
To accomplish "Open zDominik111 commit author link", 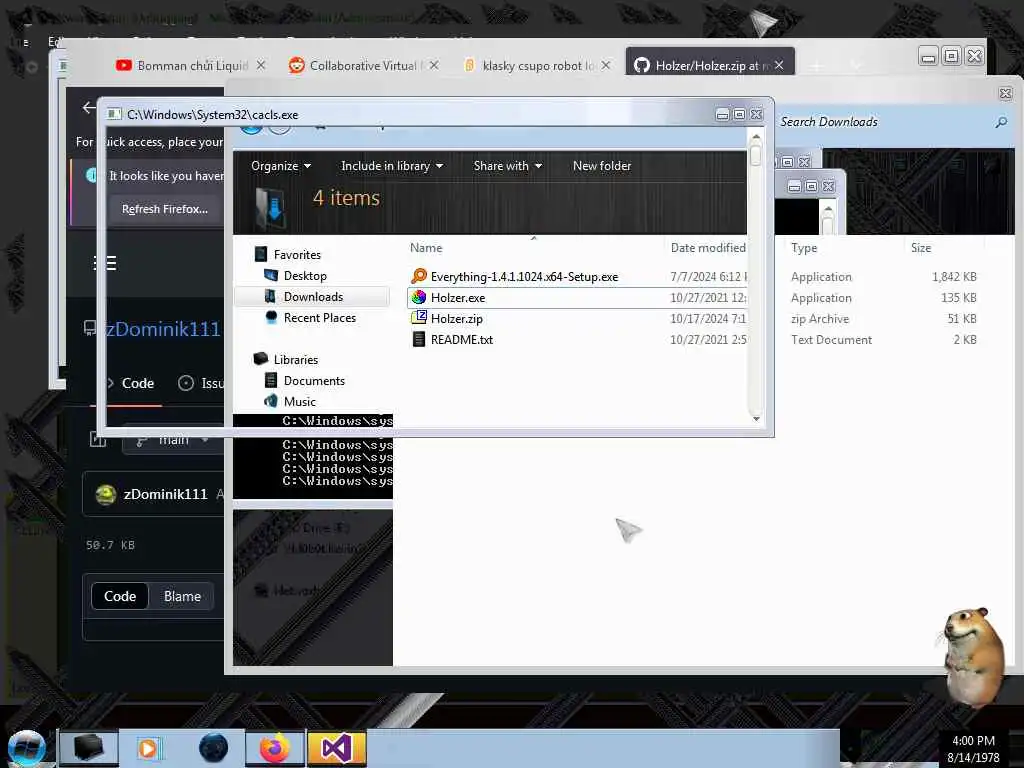I will click(165, 494).
